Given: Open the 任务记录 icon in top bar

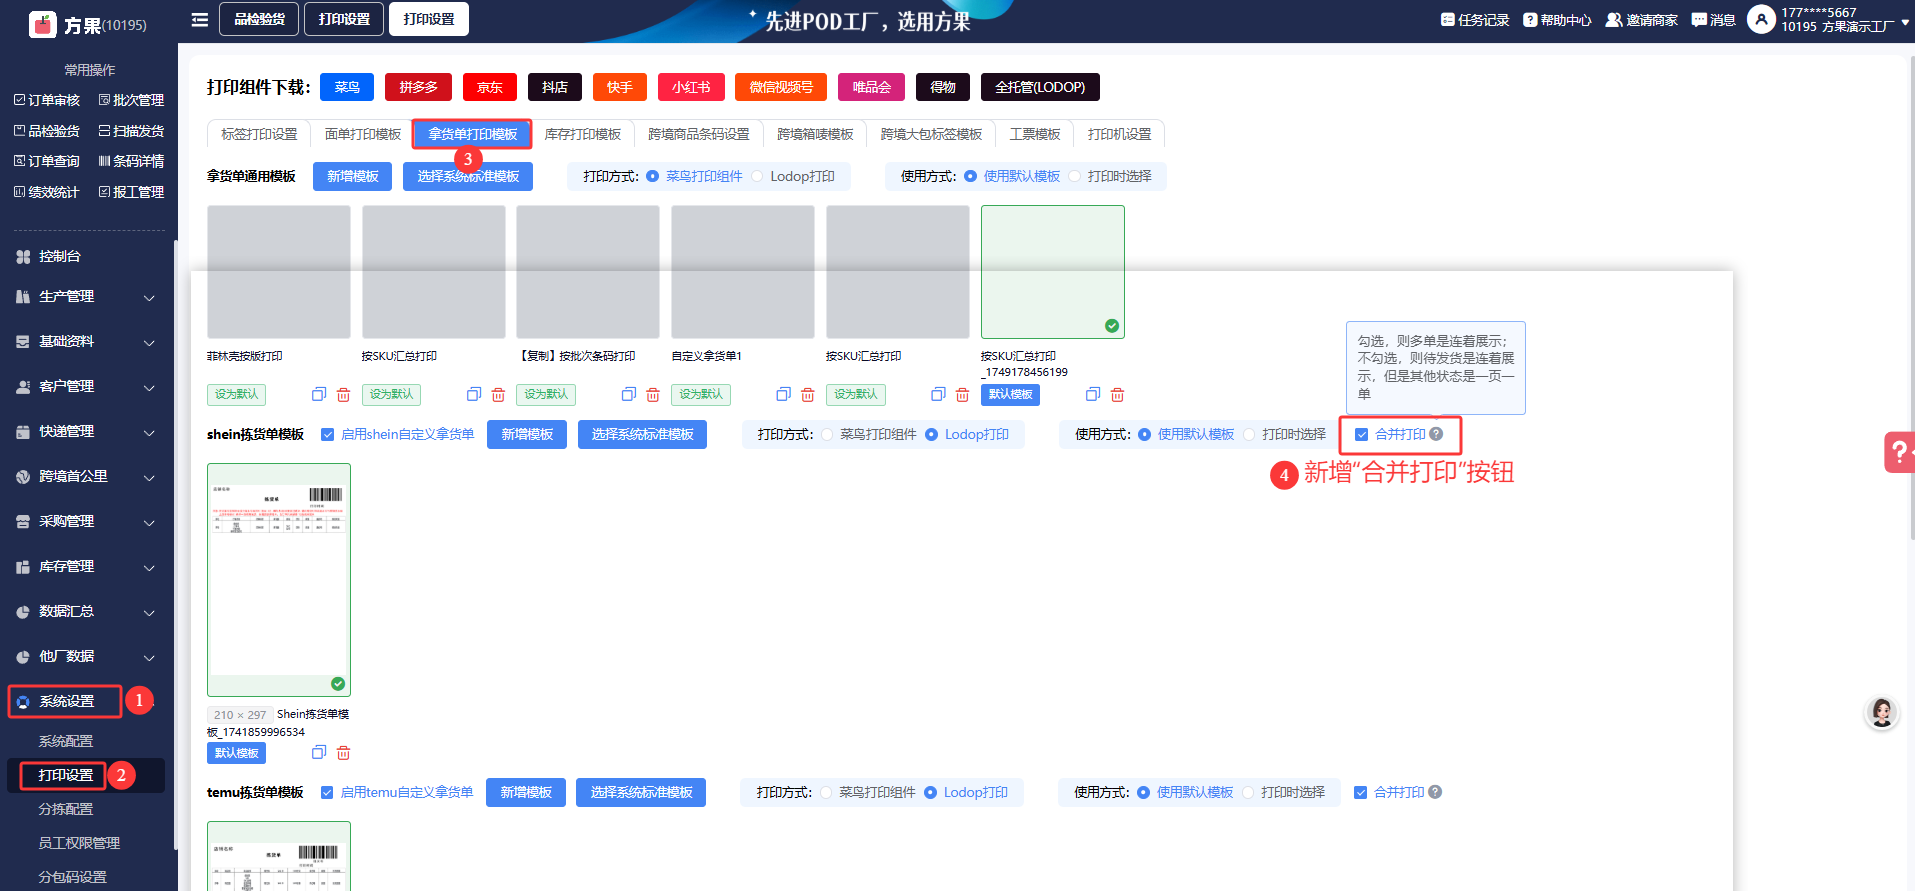Looking at the screenshot, I should (1447, 20).
